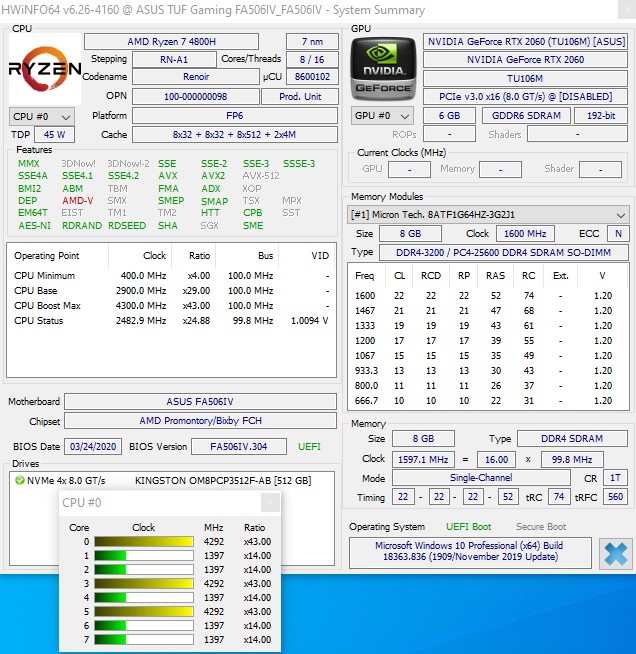Click the 8600102 microcode field
Viewport: 636px width, 654px height.
(x=312, y=77)
